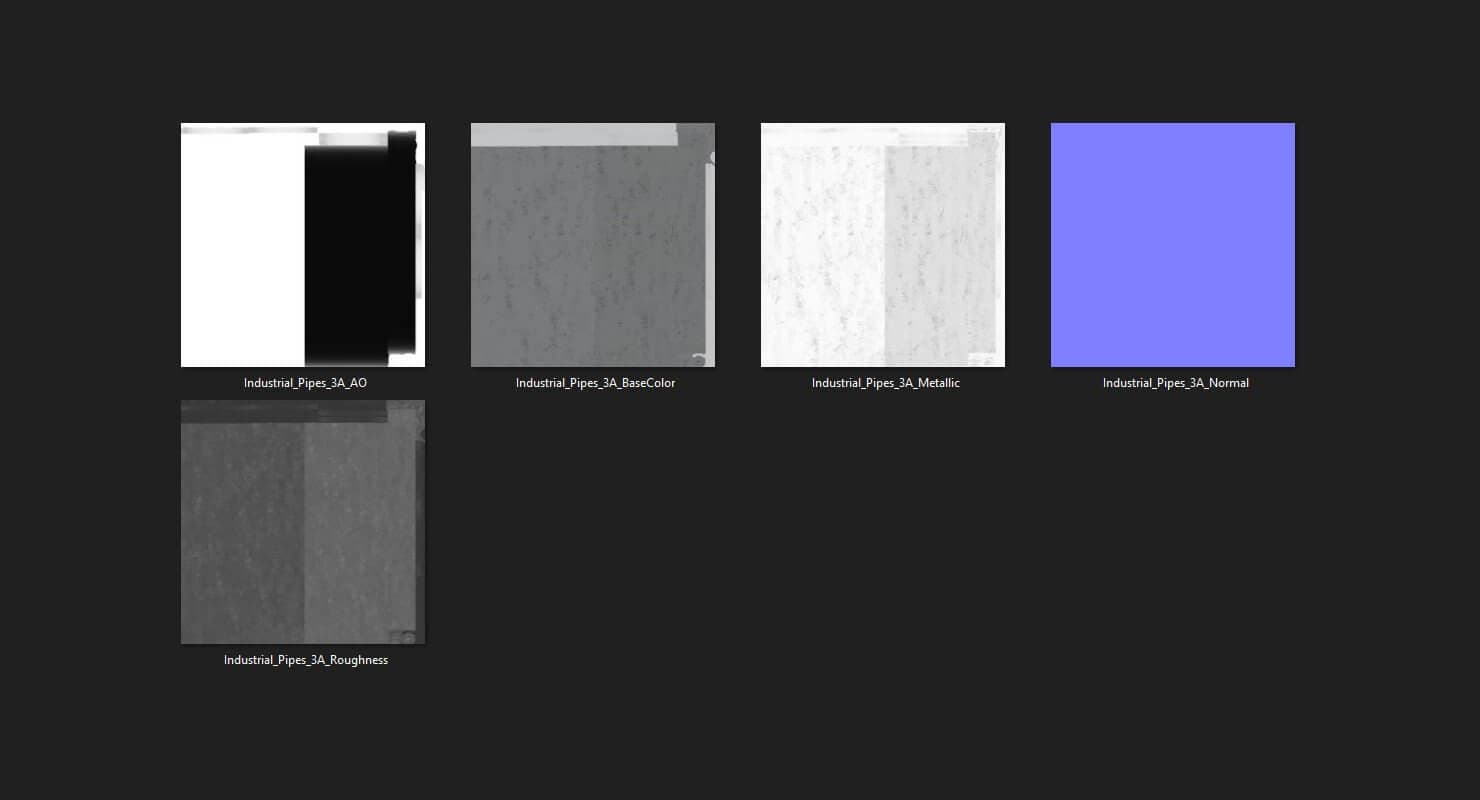The image size is (1480, 800).
Task: Click the purple Normal map thumbnail
Action: 1172,245
